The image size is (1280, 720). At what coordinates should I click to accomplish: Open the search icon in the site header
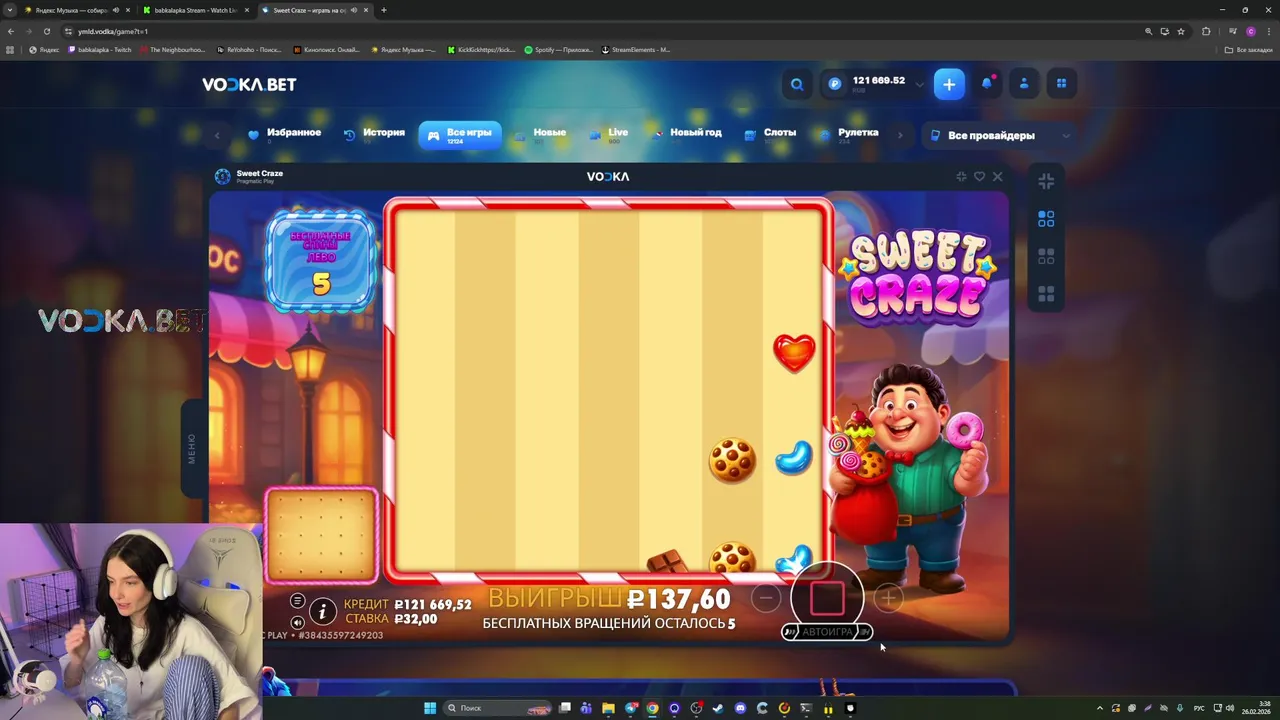797,85
